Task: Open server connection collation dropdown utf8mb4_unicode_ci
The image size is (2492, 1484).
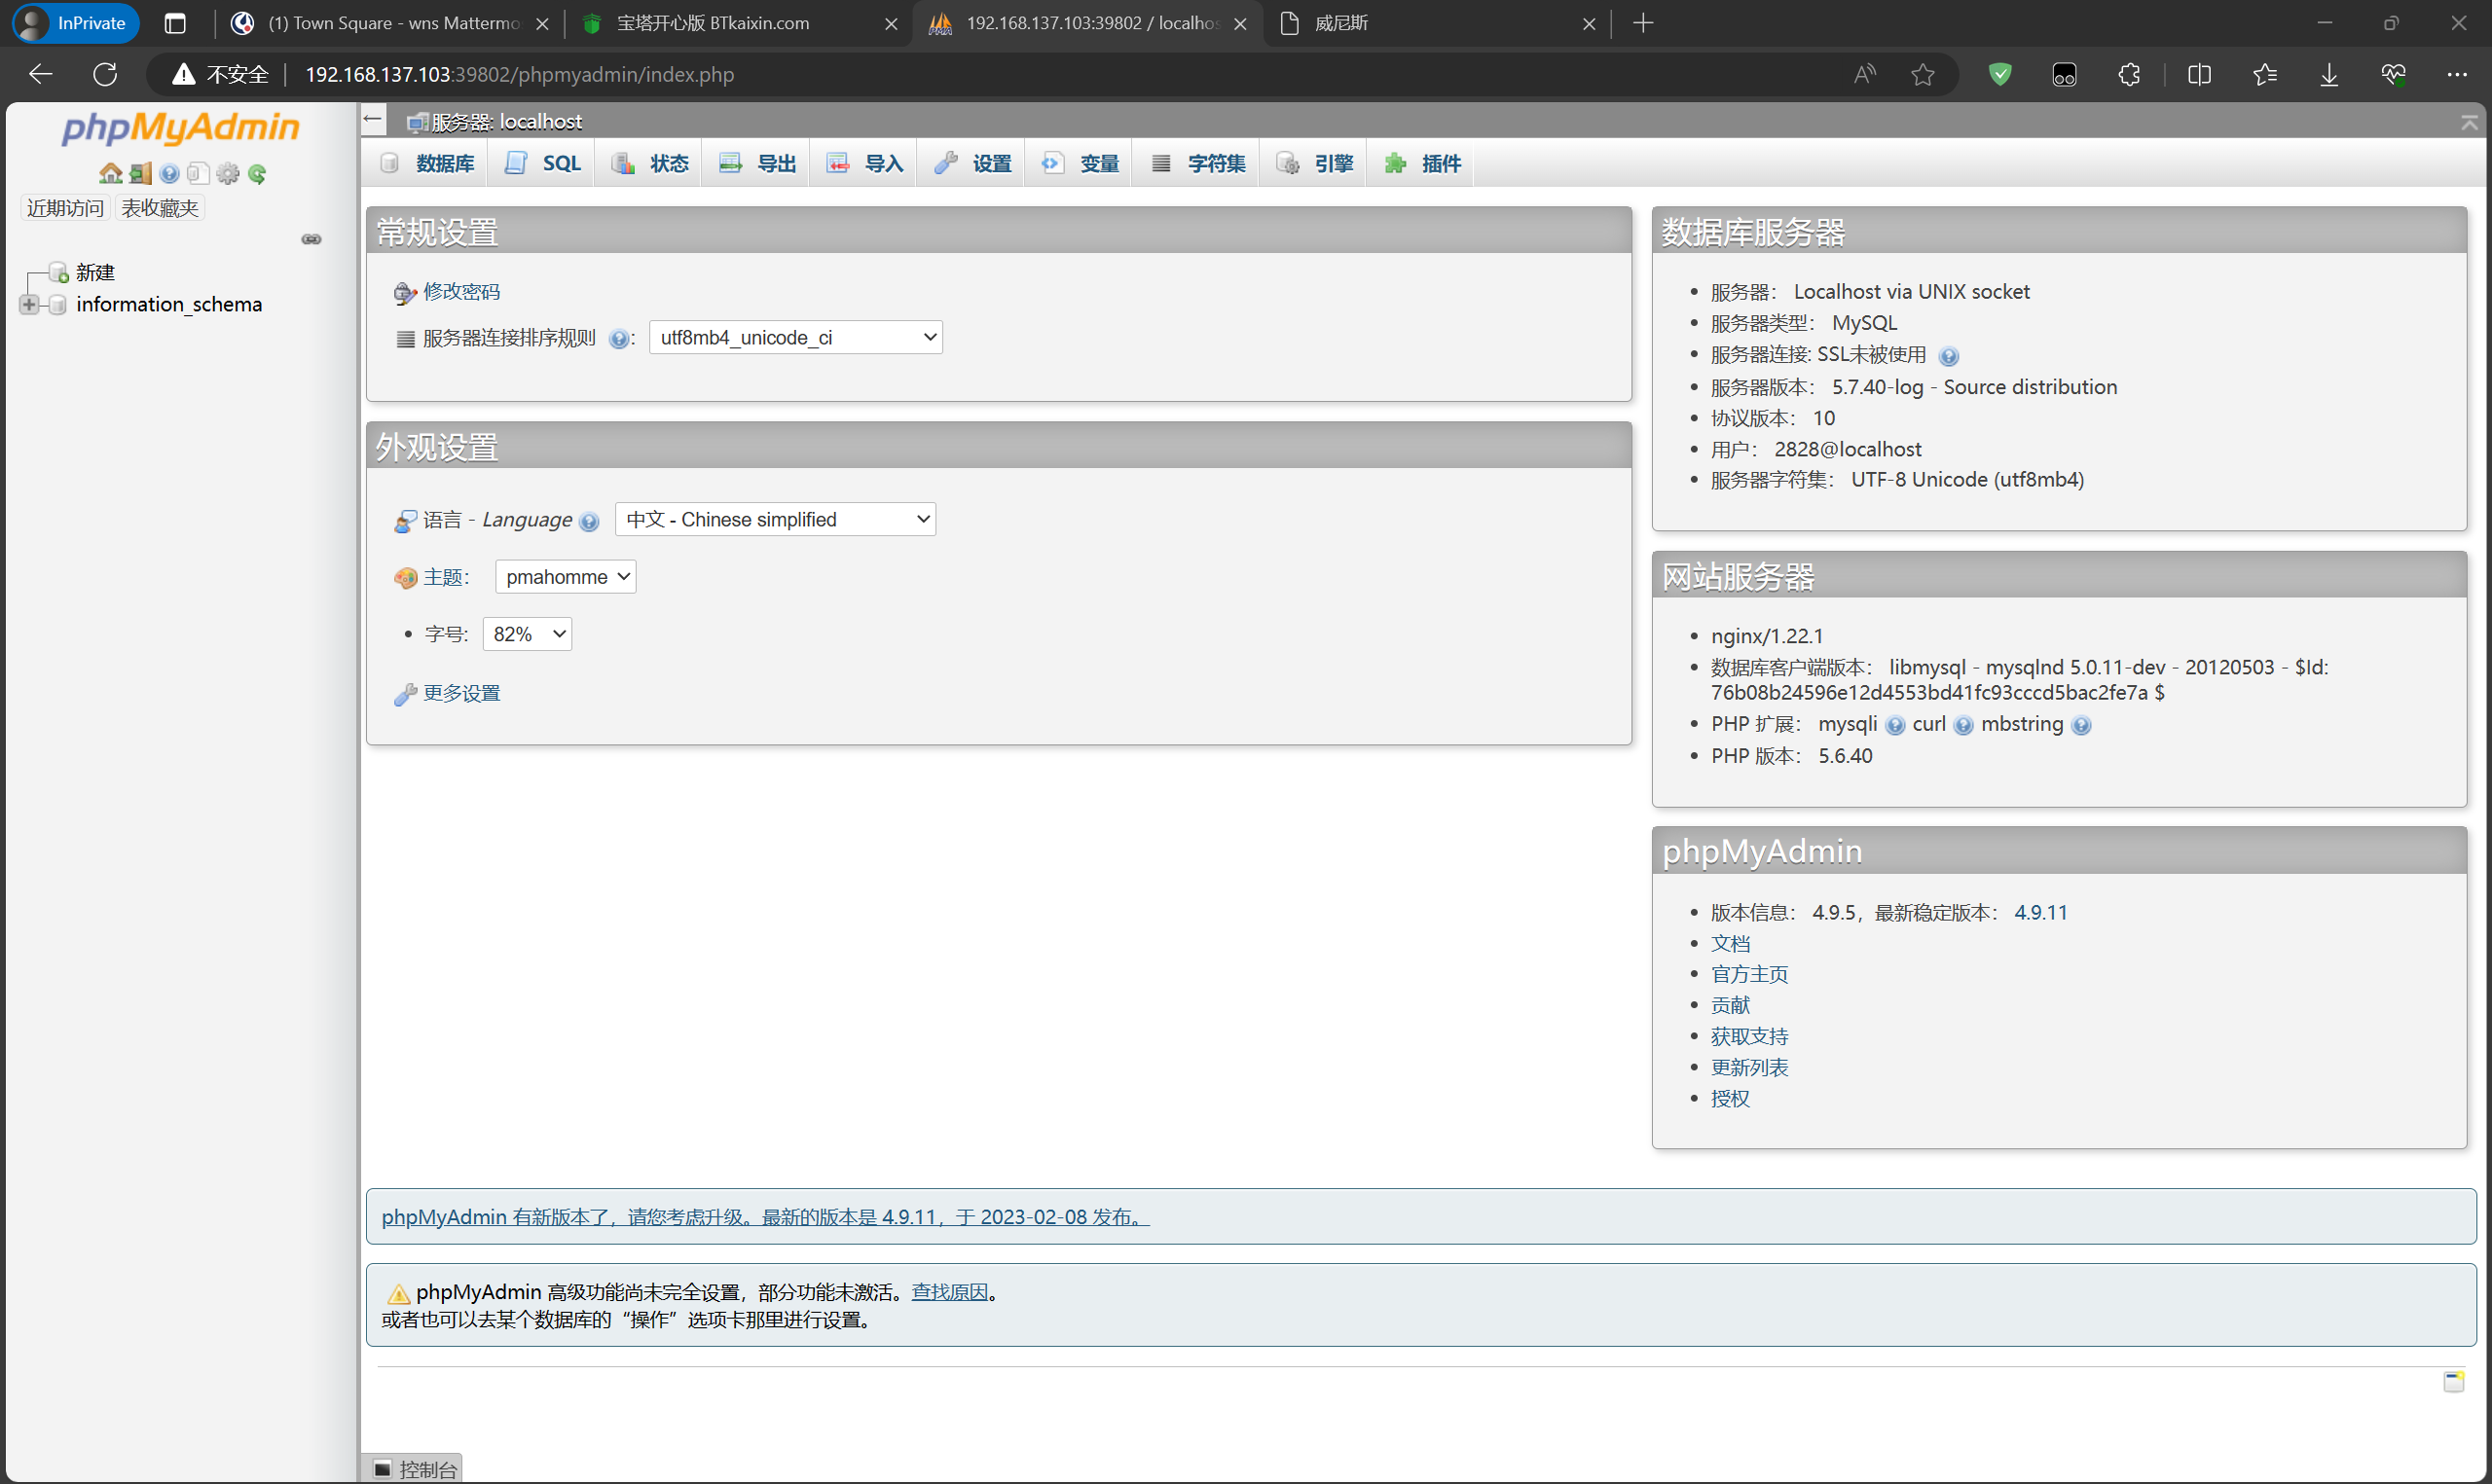Action: tap(796, 337)
